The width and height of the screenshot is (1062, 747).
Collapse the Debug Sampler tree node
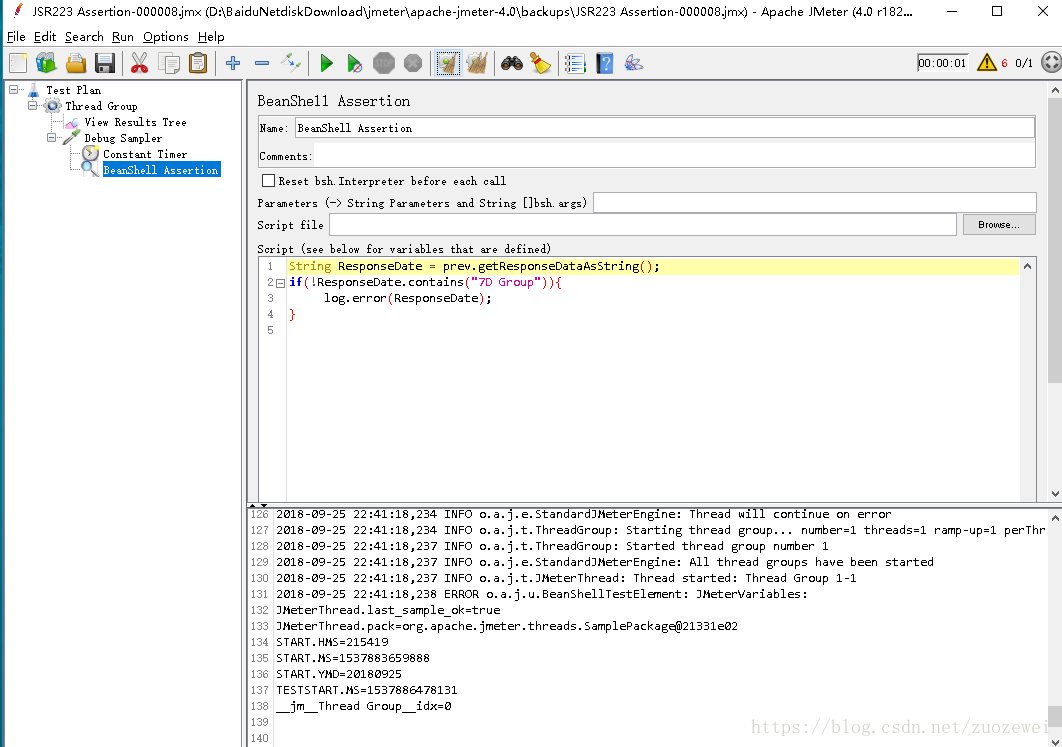pyautogui.click(x=52, y=138)
